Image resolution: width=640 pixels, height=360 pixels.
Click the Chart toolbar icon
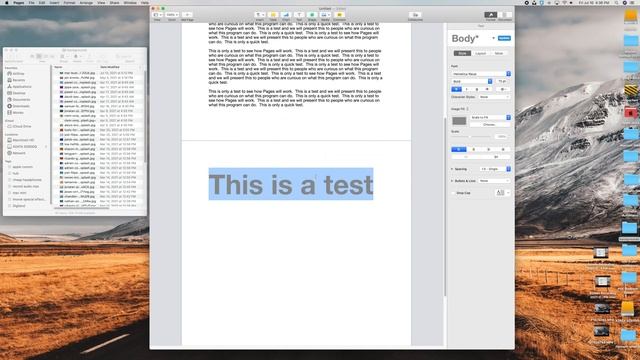pyautogui.click(x=286, y=15)
